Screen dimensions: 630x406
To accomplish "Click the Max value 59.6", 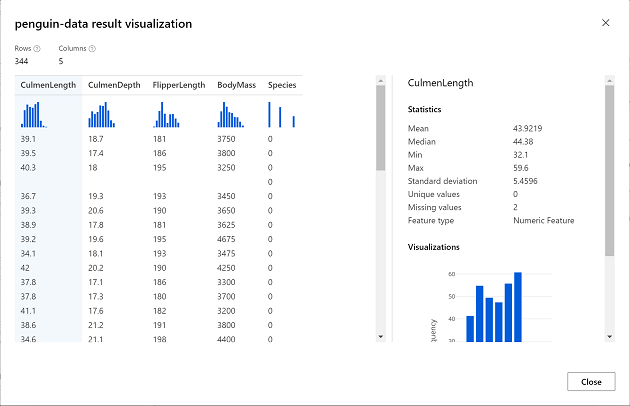I will click(520, 168).
